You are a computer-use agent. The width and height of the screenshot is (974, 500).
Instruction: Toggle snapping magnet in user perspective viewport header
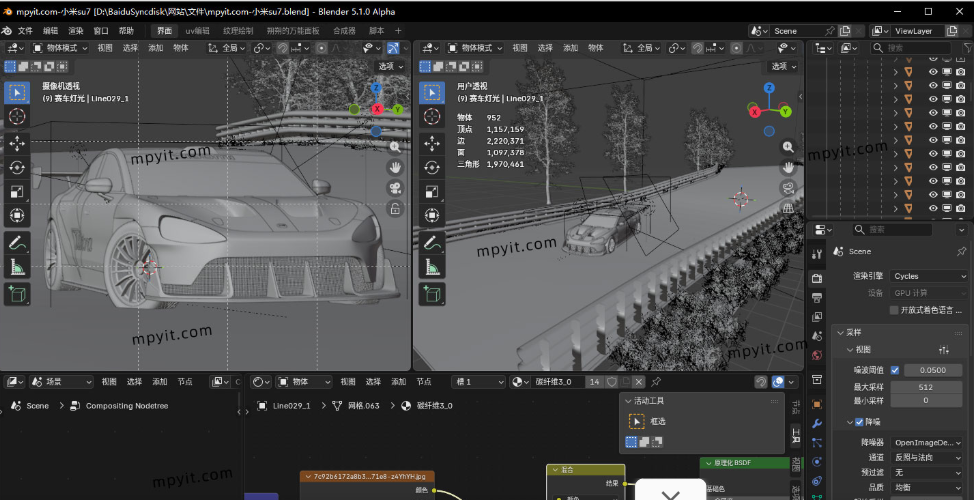(x=698, y=48)
